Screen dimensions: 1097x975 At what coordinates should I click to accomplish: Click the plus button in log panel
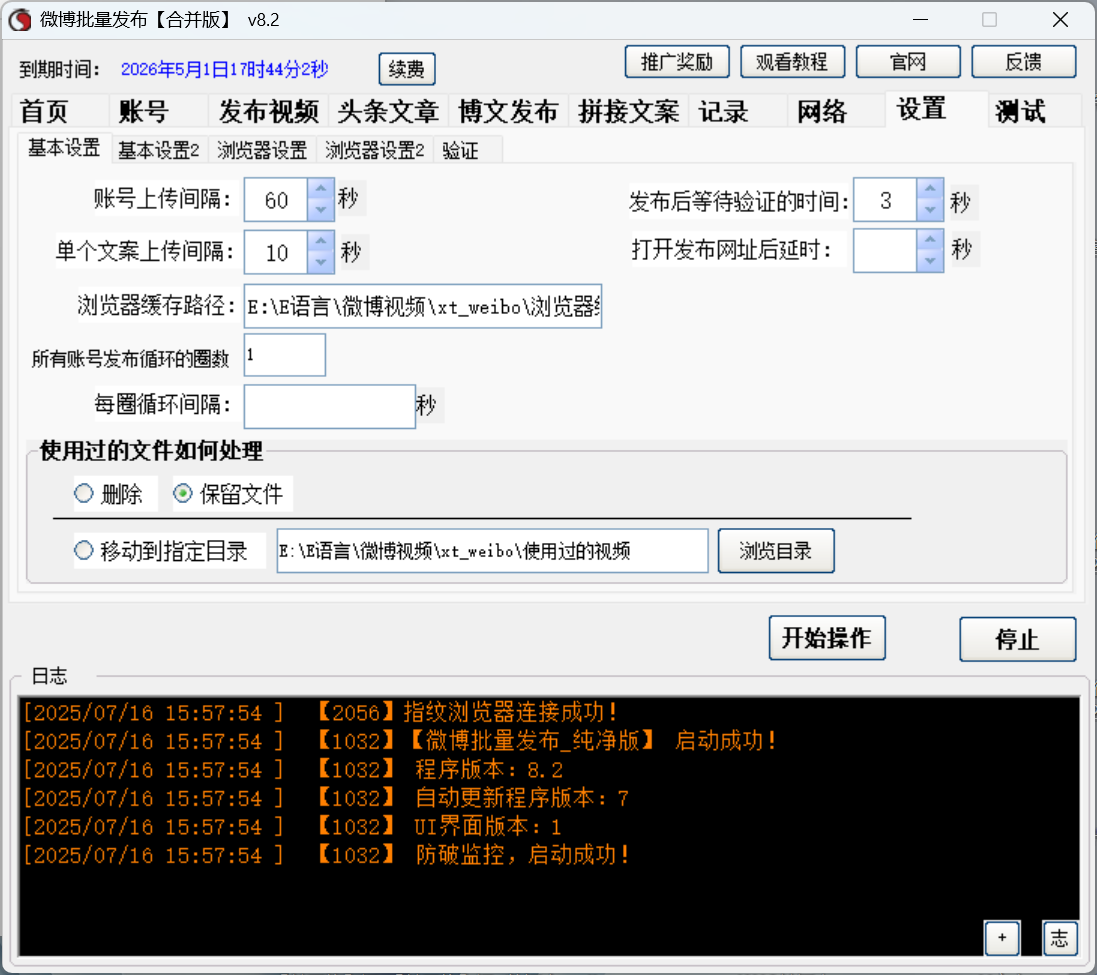1002,938
